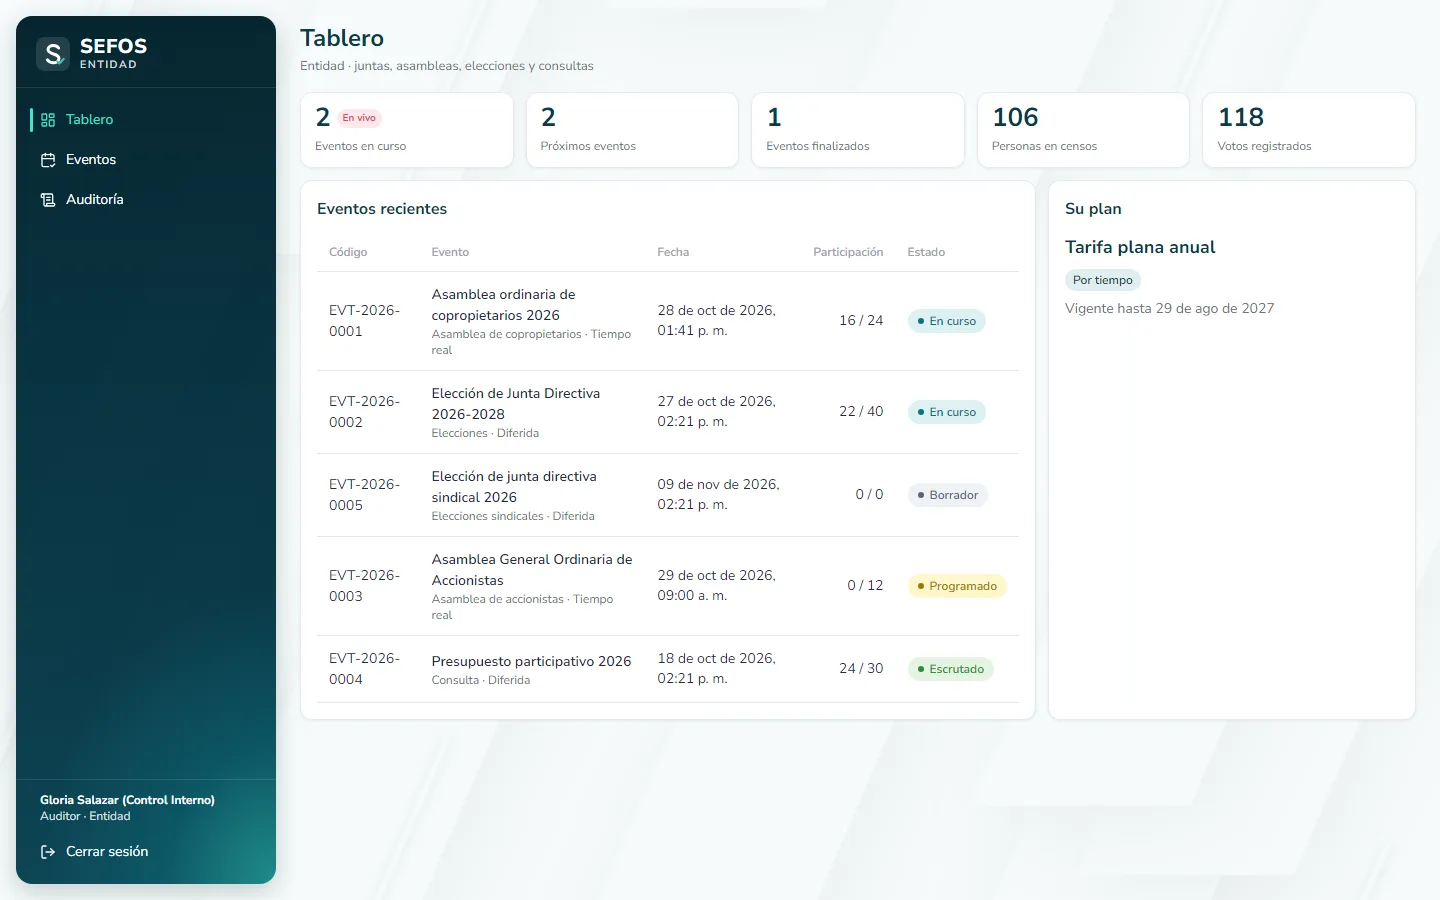The width and height of the screenshot is (1440, 900).
Task: Click the Auditoría log icon
Action: coord(48,200)
